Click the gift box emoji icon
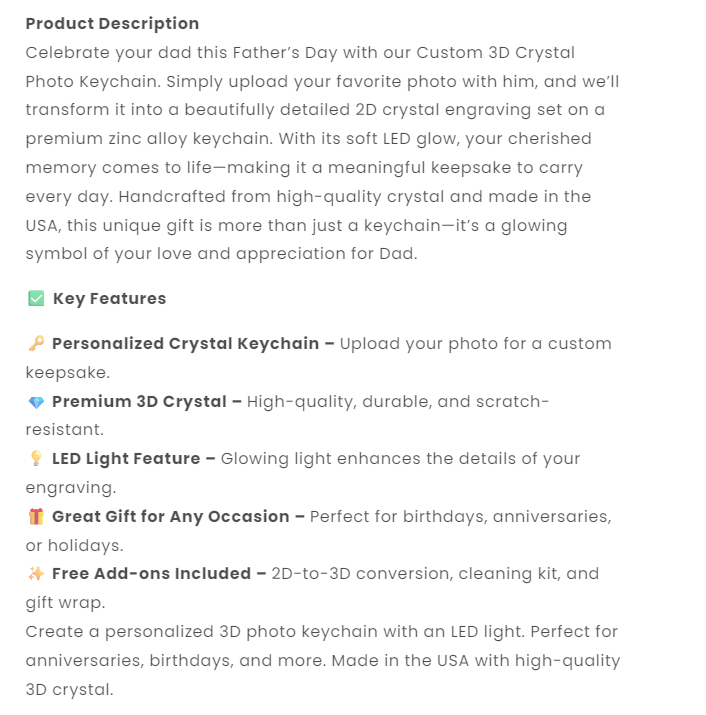706x715 pixels. tap(36, 517)
